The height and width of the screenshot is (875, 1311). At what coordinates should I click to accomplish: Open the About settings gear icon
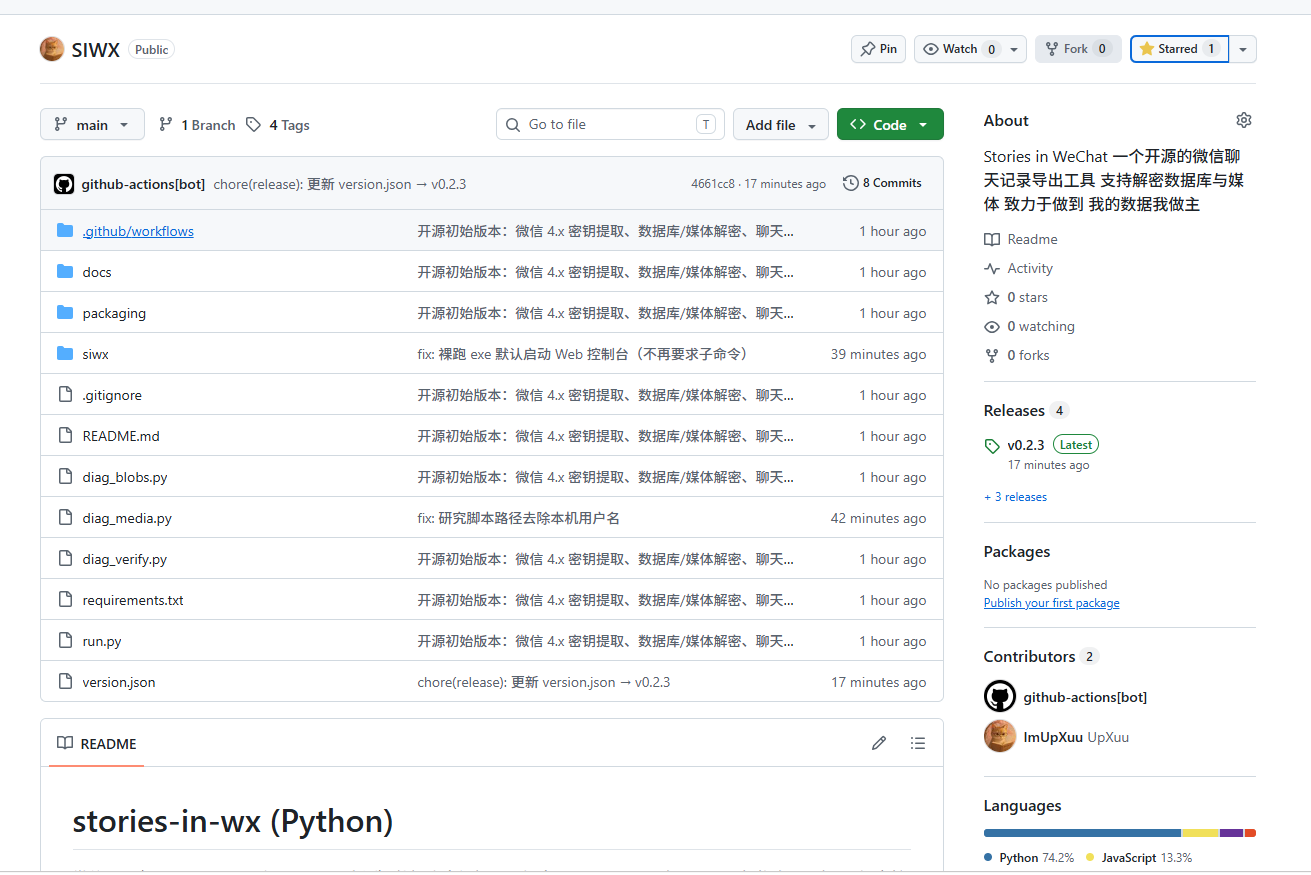[x=1243, y=120]
